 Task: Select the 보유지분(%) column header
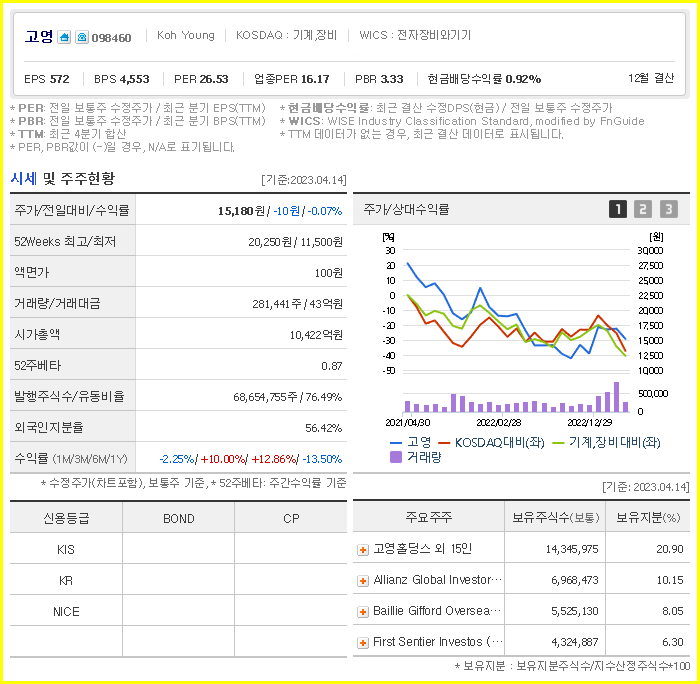click(648, 517)
